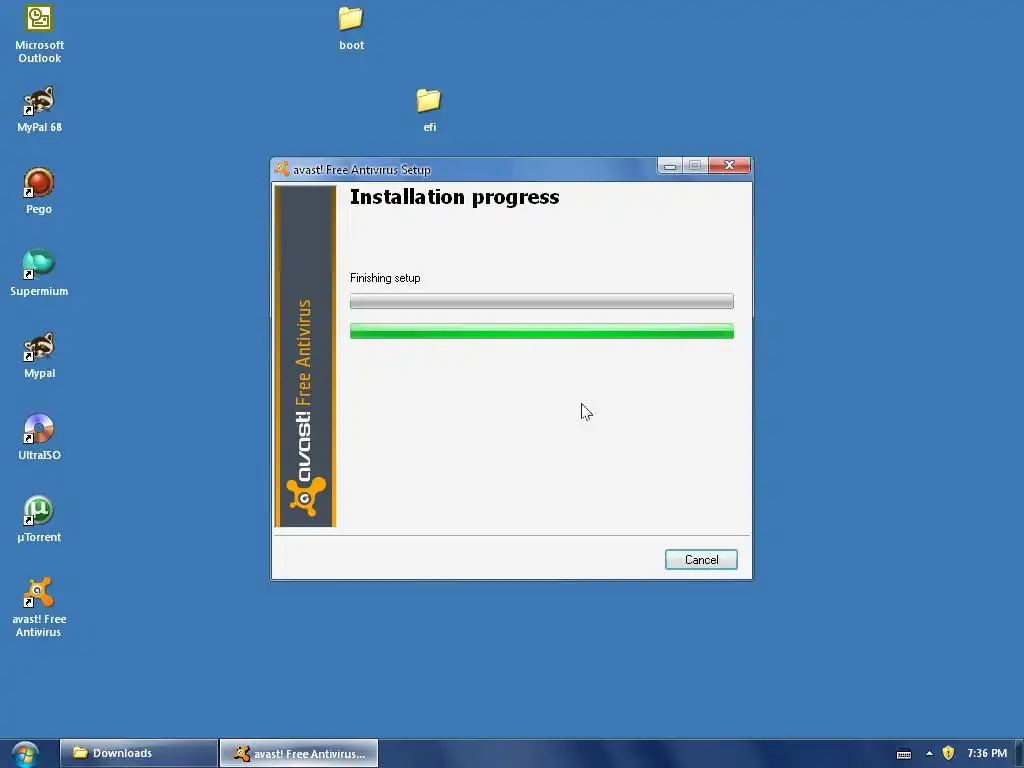Click the green overall progress bar

541,331
